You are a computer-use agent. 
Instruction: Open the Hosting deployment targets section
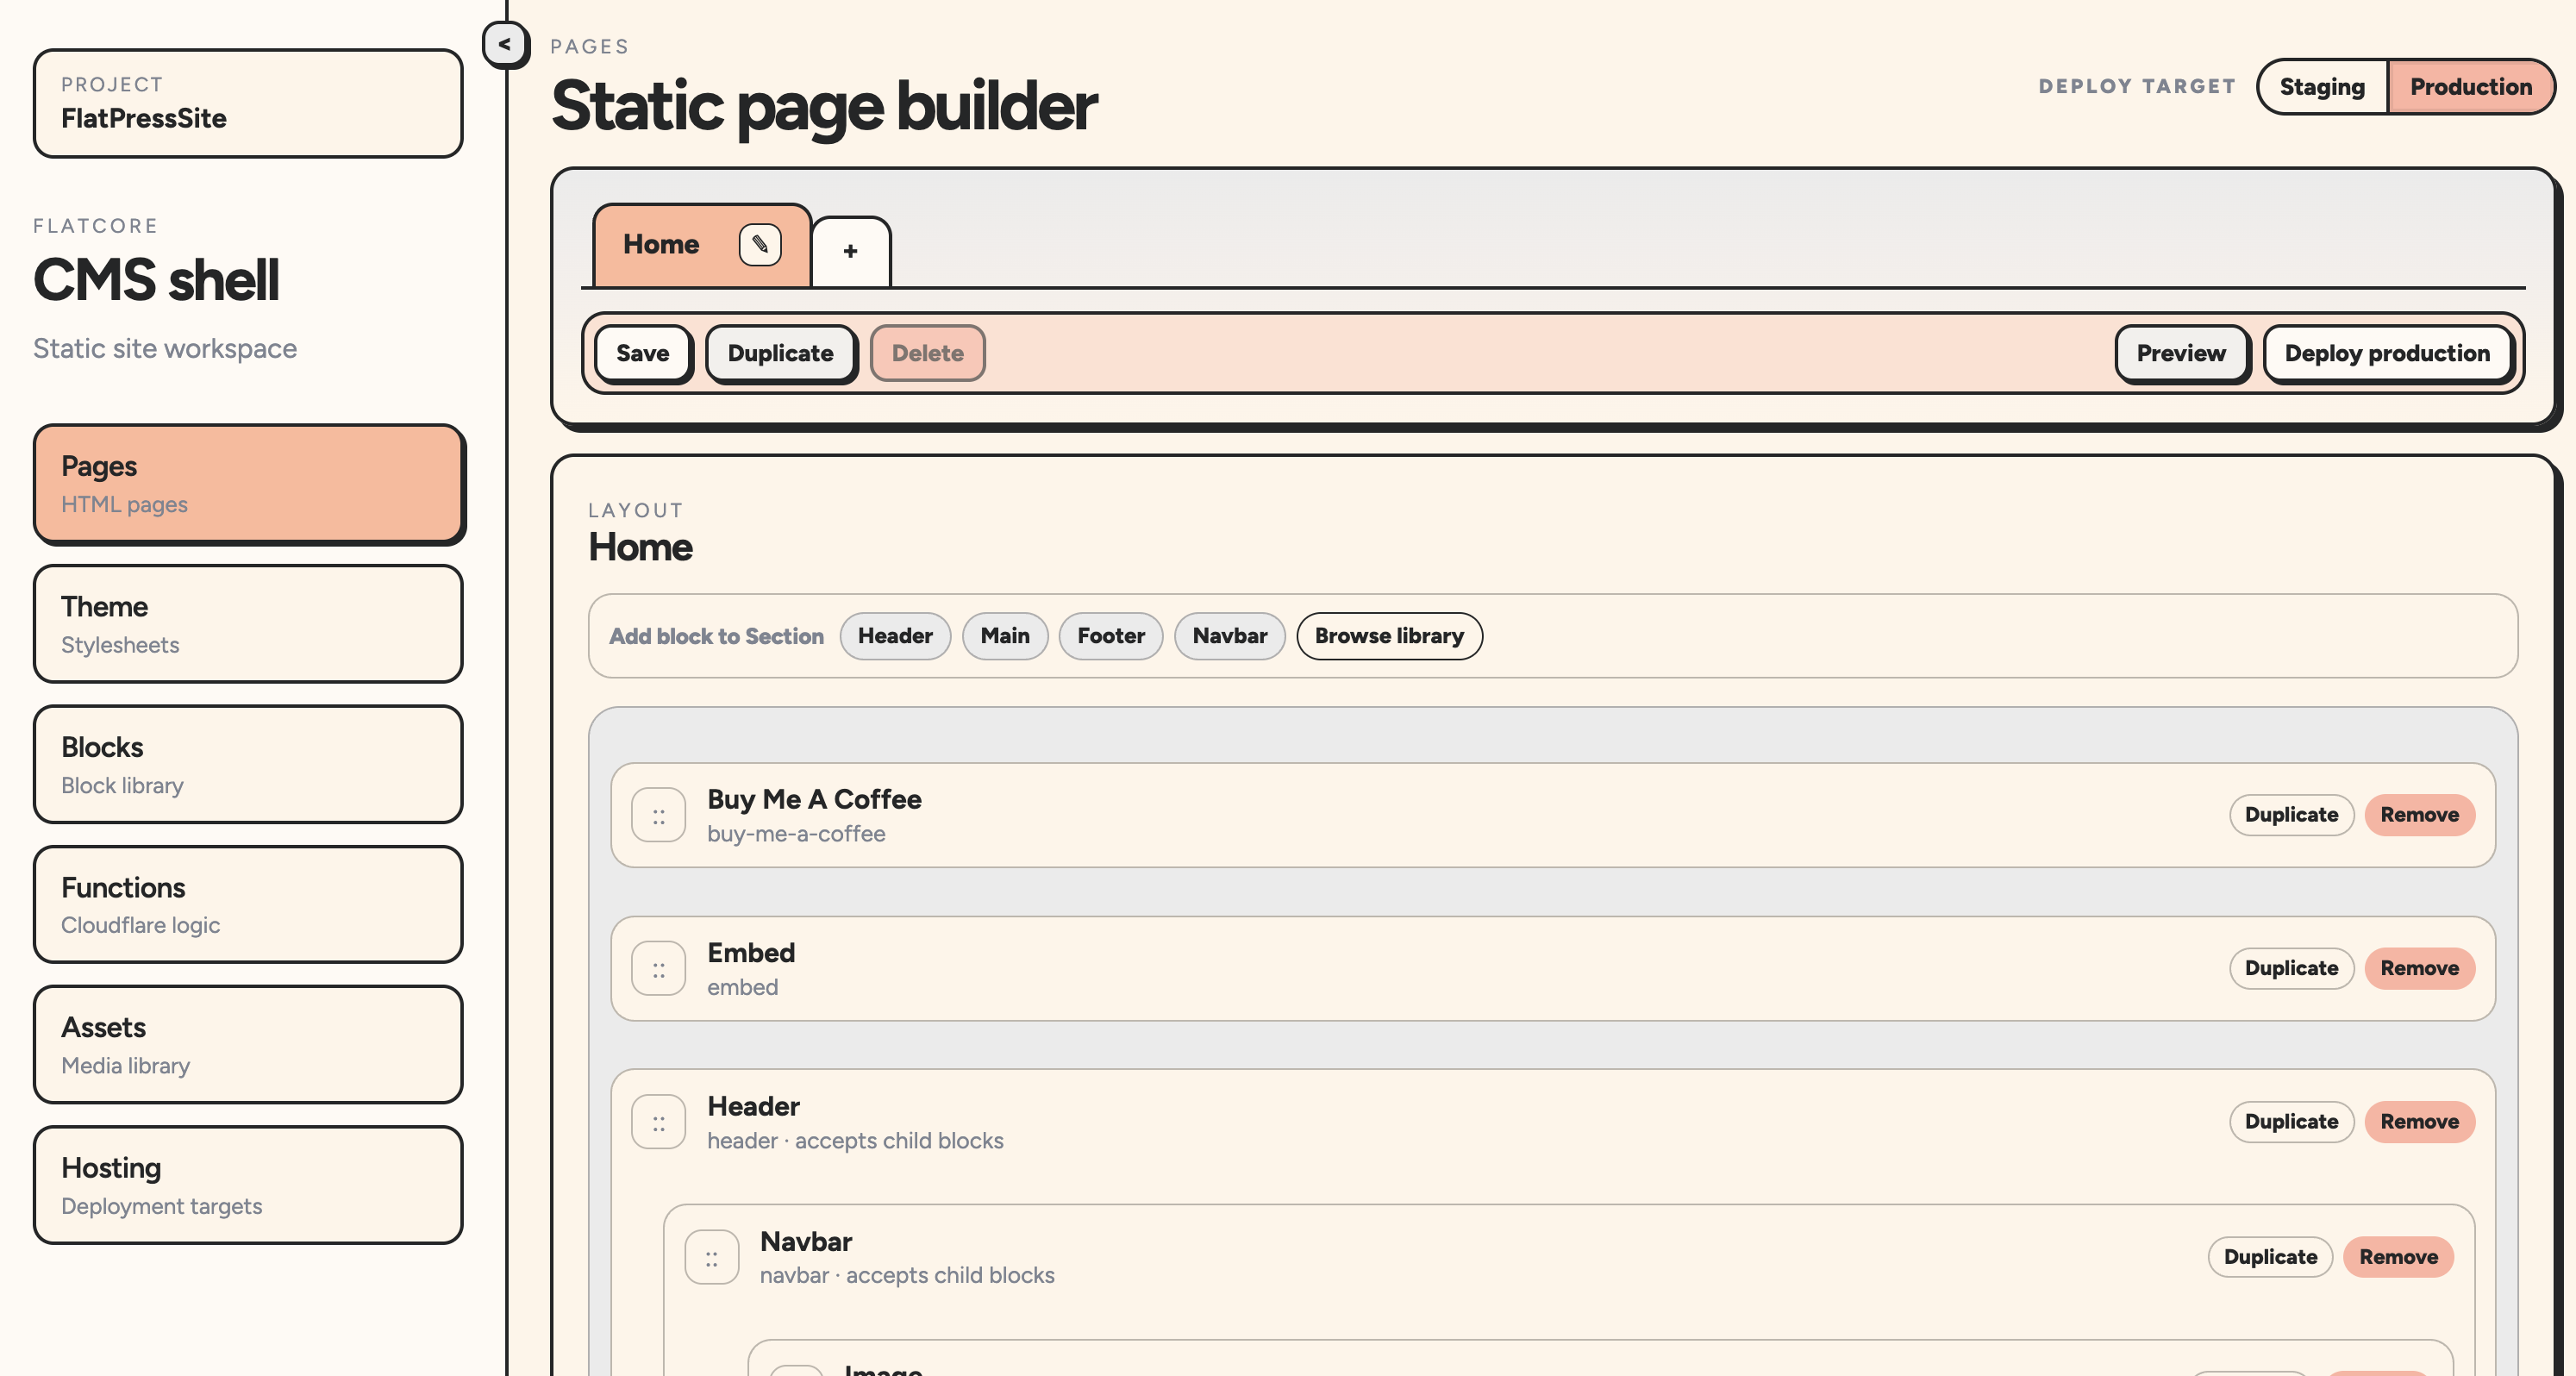click(x=248, y=1186)
